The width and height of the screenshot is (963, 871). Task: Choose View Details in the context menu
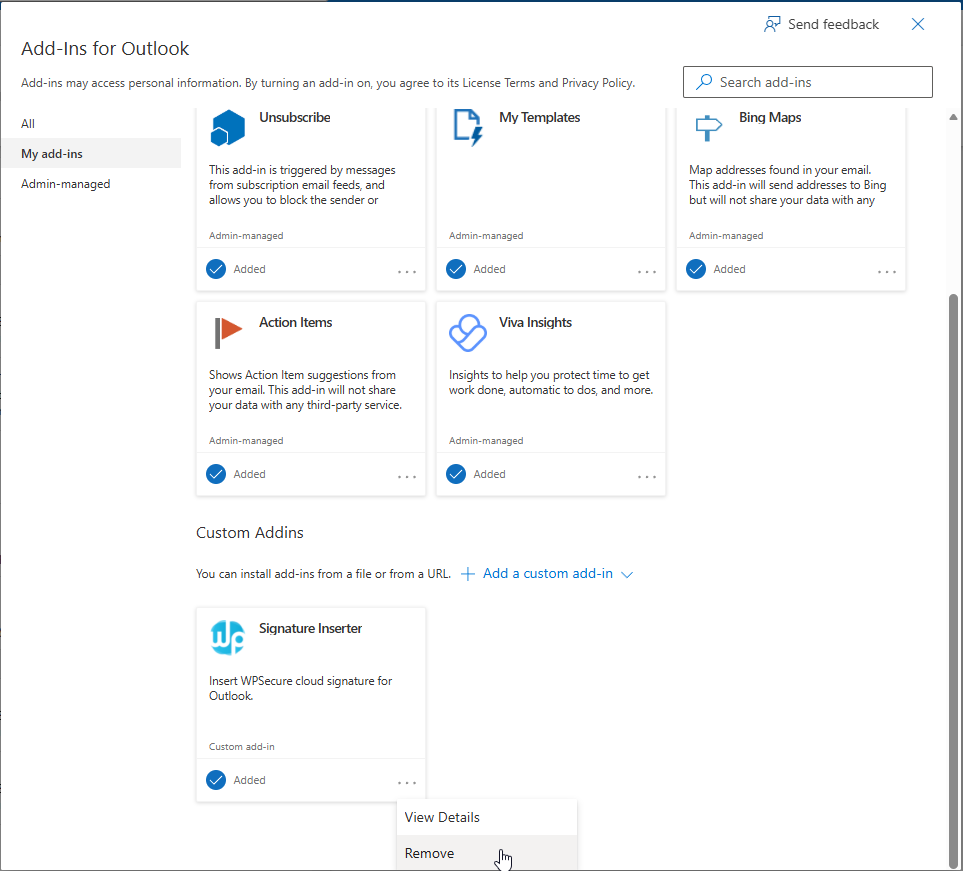[442, 817]
